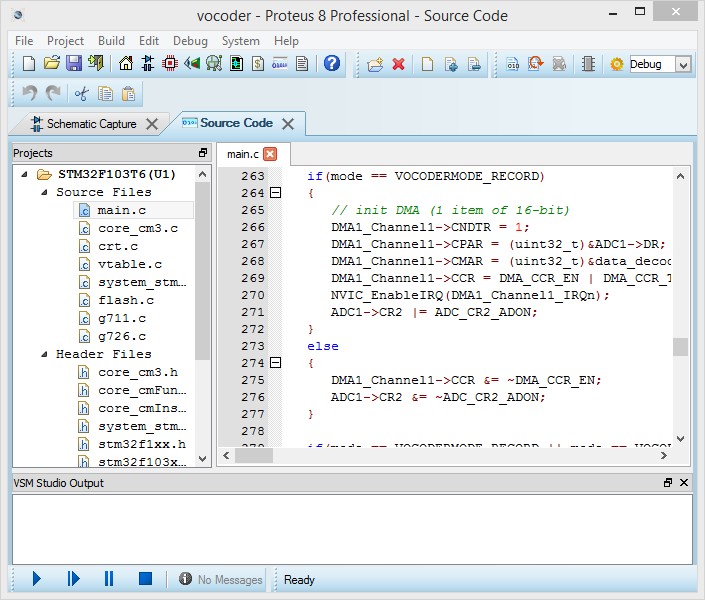Close the Source Code tab
The width and height of the screenshot is (705, 600).
[x=288, y=124]
